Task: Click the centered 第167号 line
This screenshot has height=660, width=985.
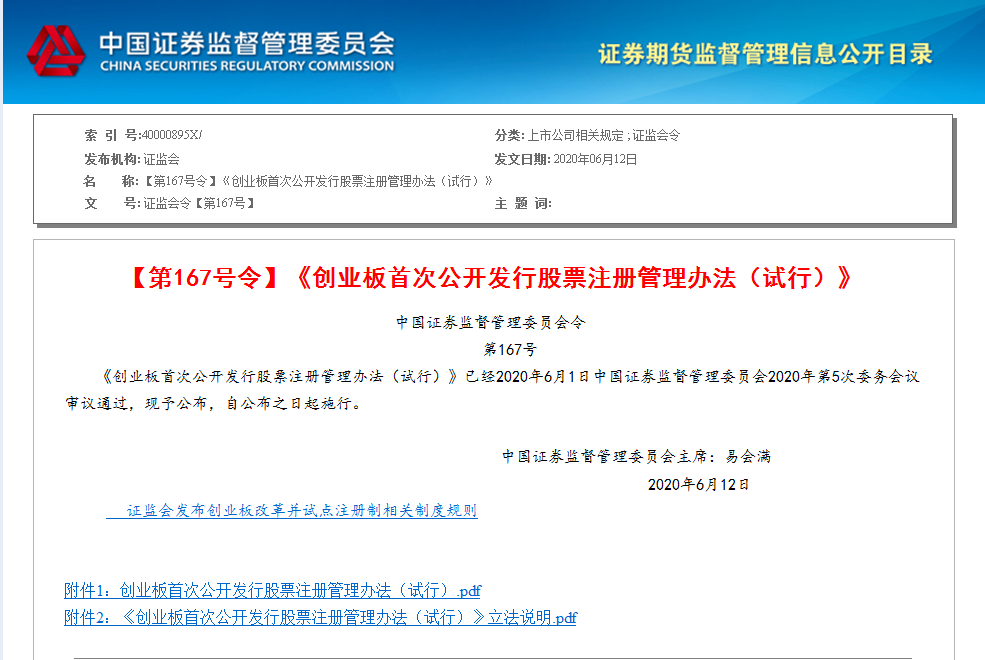Action: (x=510, y=349)
